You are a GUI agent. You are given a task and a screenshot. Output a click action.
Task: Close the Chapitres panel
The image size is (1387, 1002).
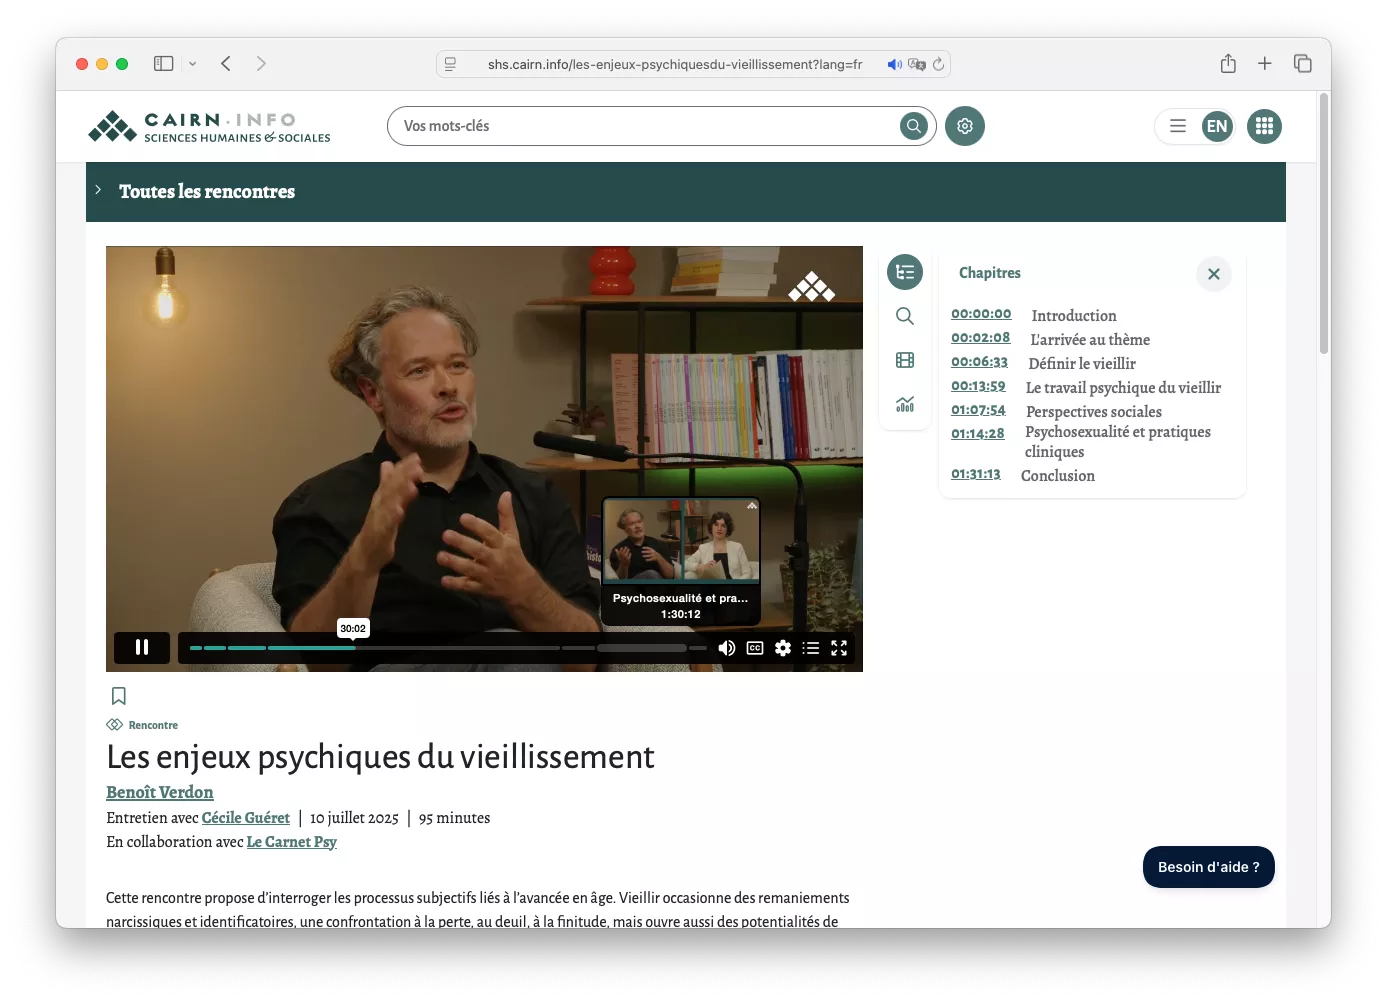click(x=1213, y=274)
